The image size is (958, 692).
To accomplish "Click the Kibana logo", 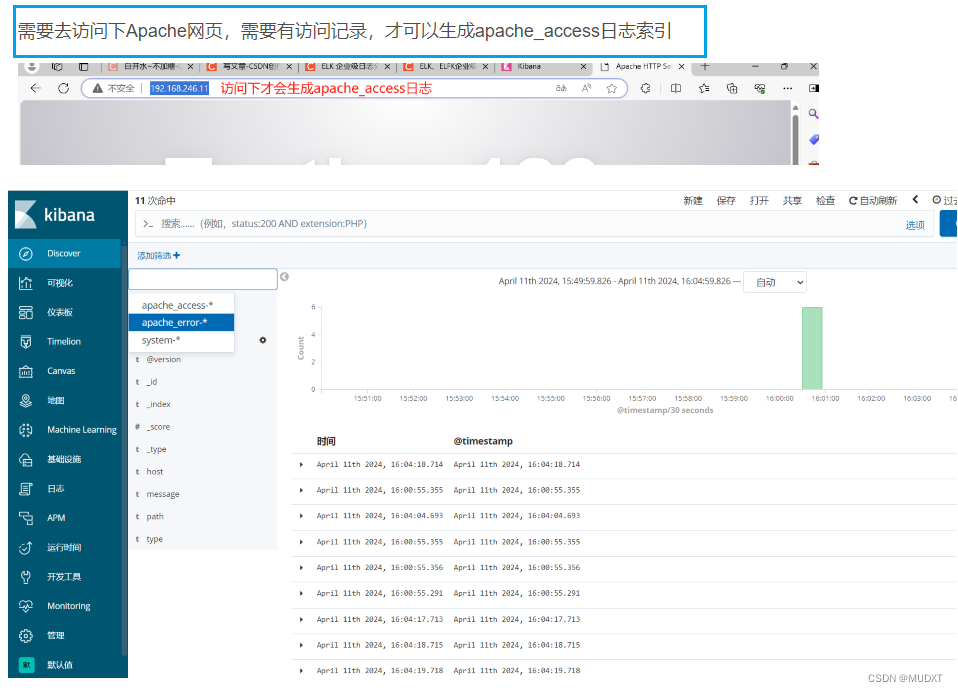I will pyautogui.click(x=55, y=214).
